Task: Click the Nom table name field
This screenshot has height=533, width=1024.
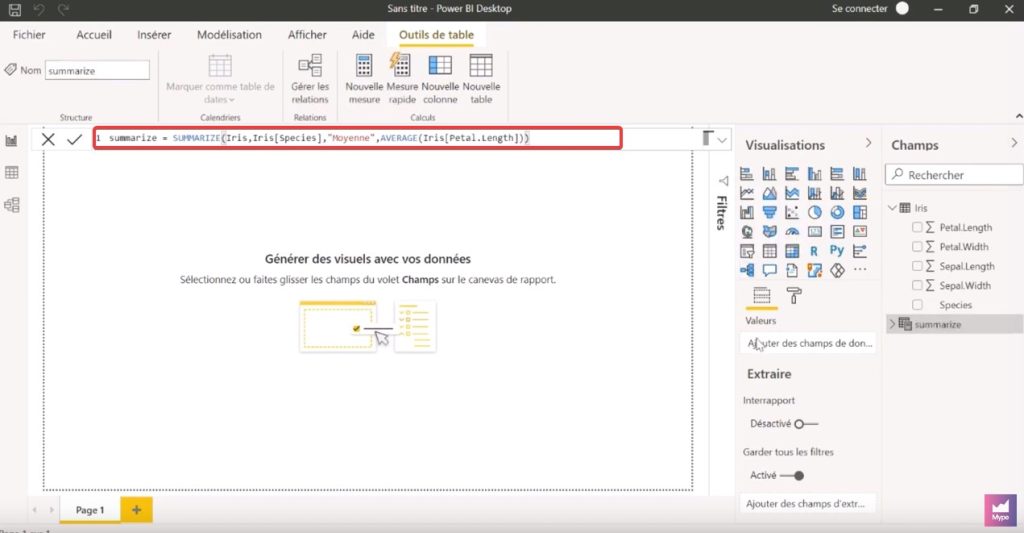Action: click(97, 71)
